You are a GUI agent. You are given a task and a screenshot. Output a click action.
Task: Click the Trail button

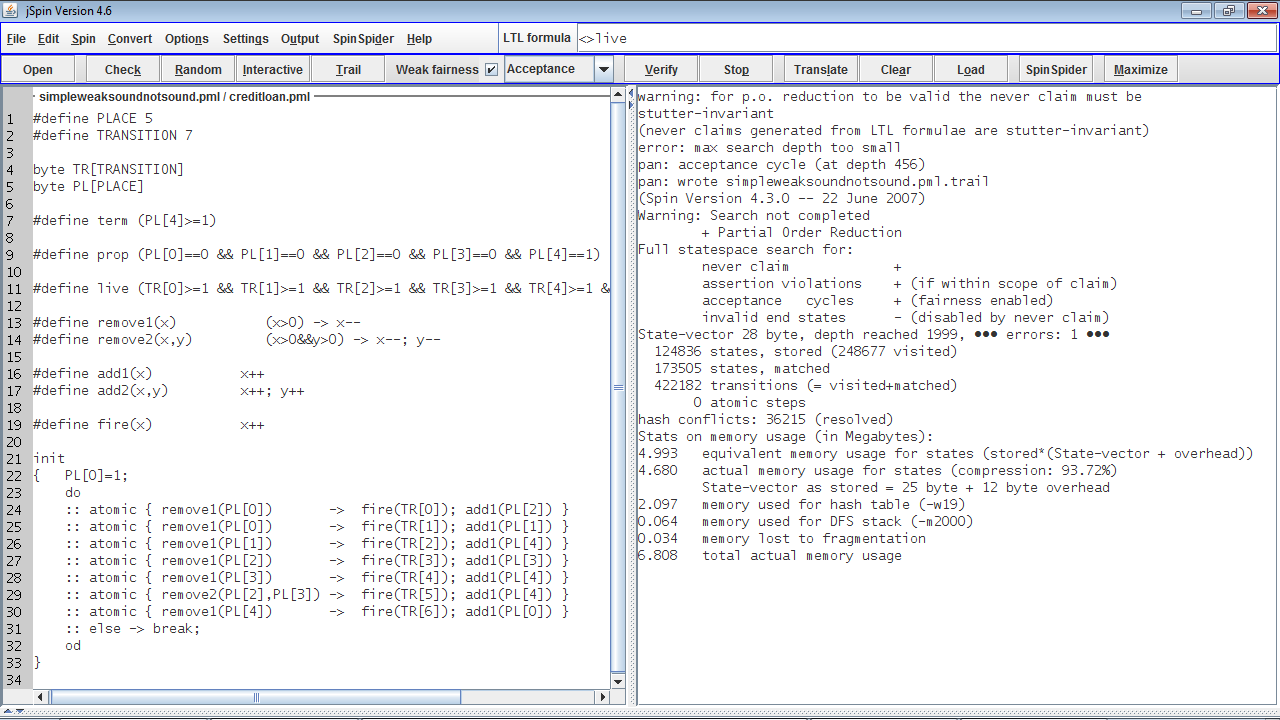[348, 70]
